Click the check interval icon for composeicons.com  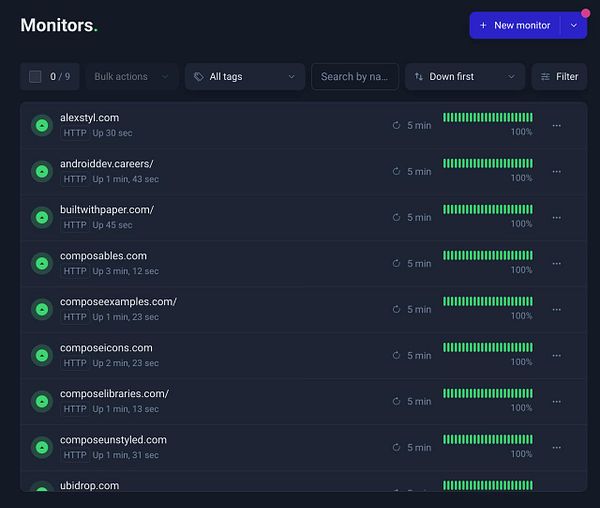396,355
